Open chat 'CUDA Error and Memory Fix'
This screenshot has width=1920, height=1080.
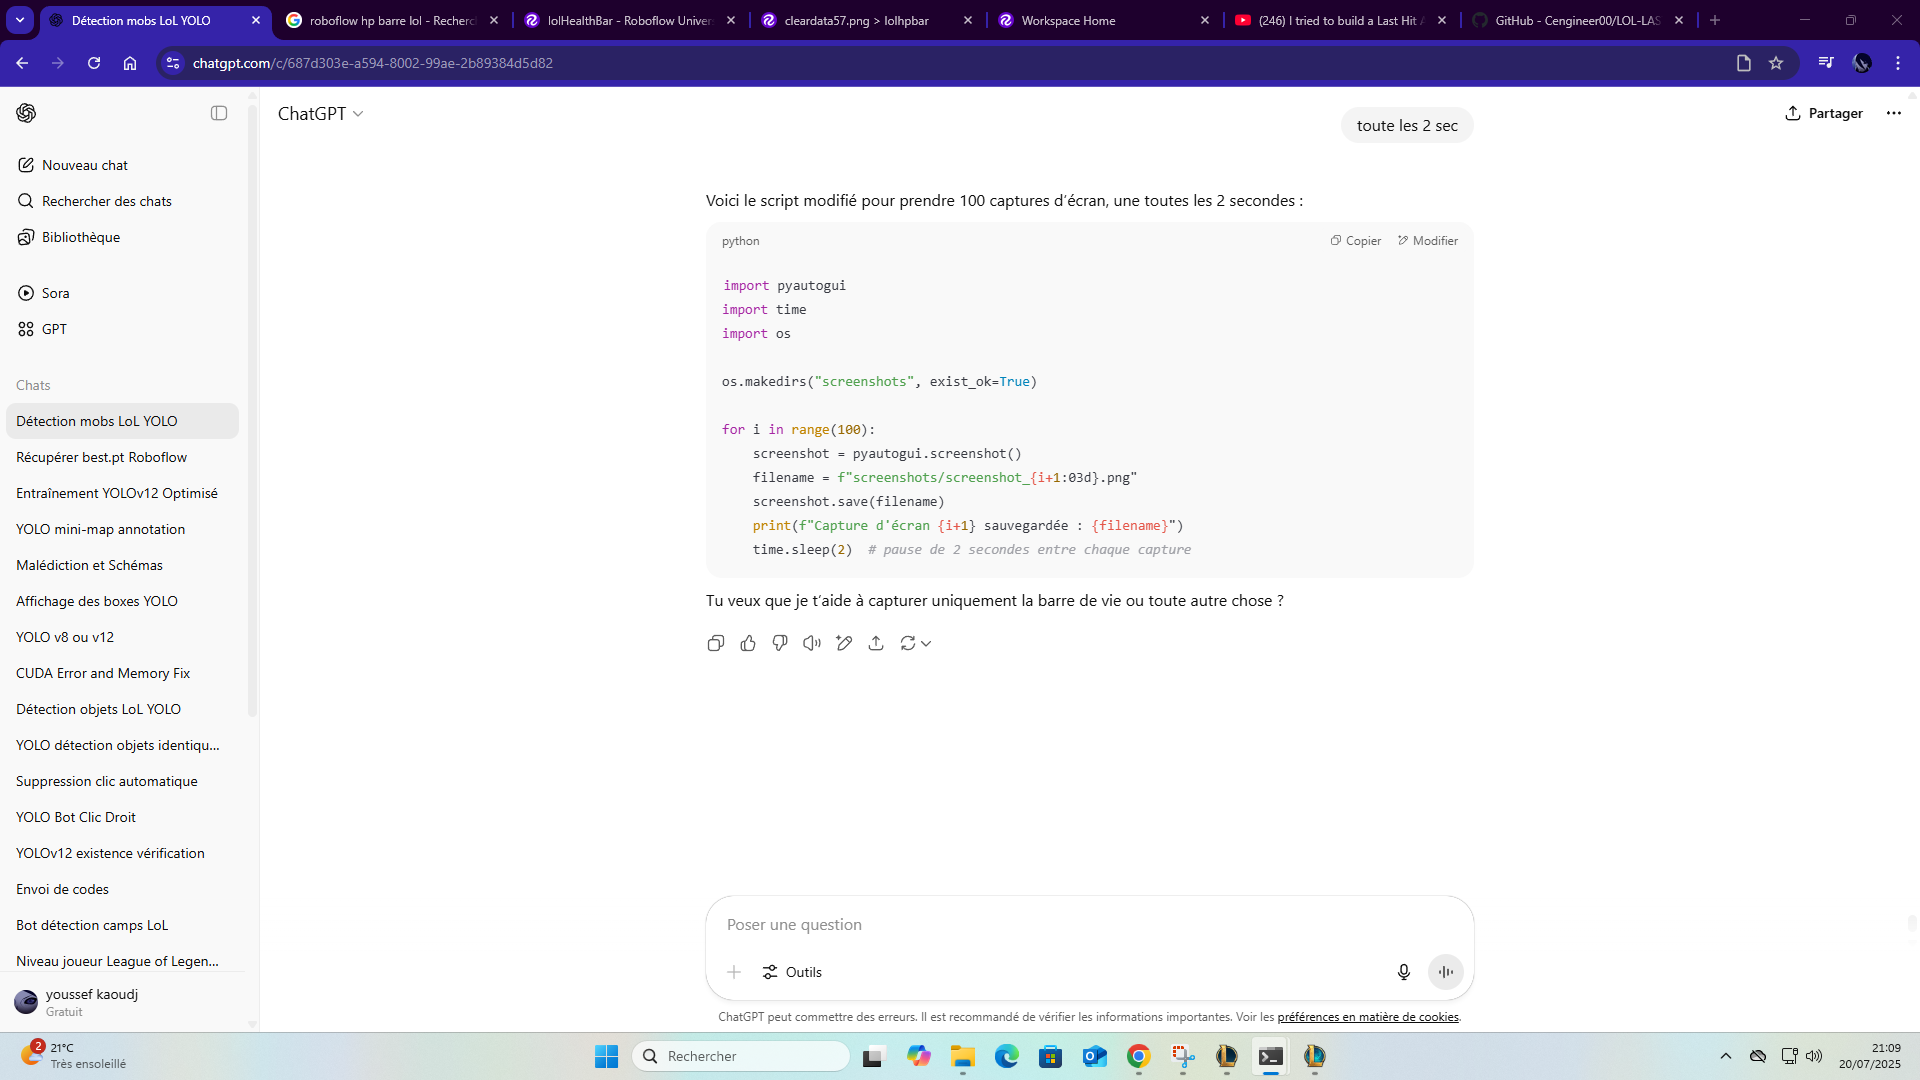pyautogui.click(x=123, y=673)
